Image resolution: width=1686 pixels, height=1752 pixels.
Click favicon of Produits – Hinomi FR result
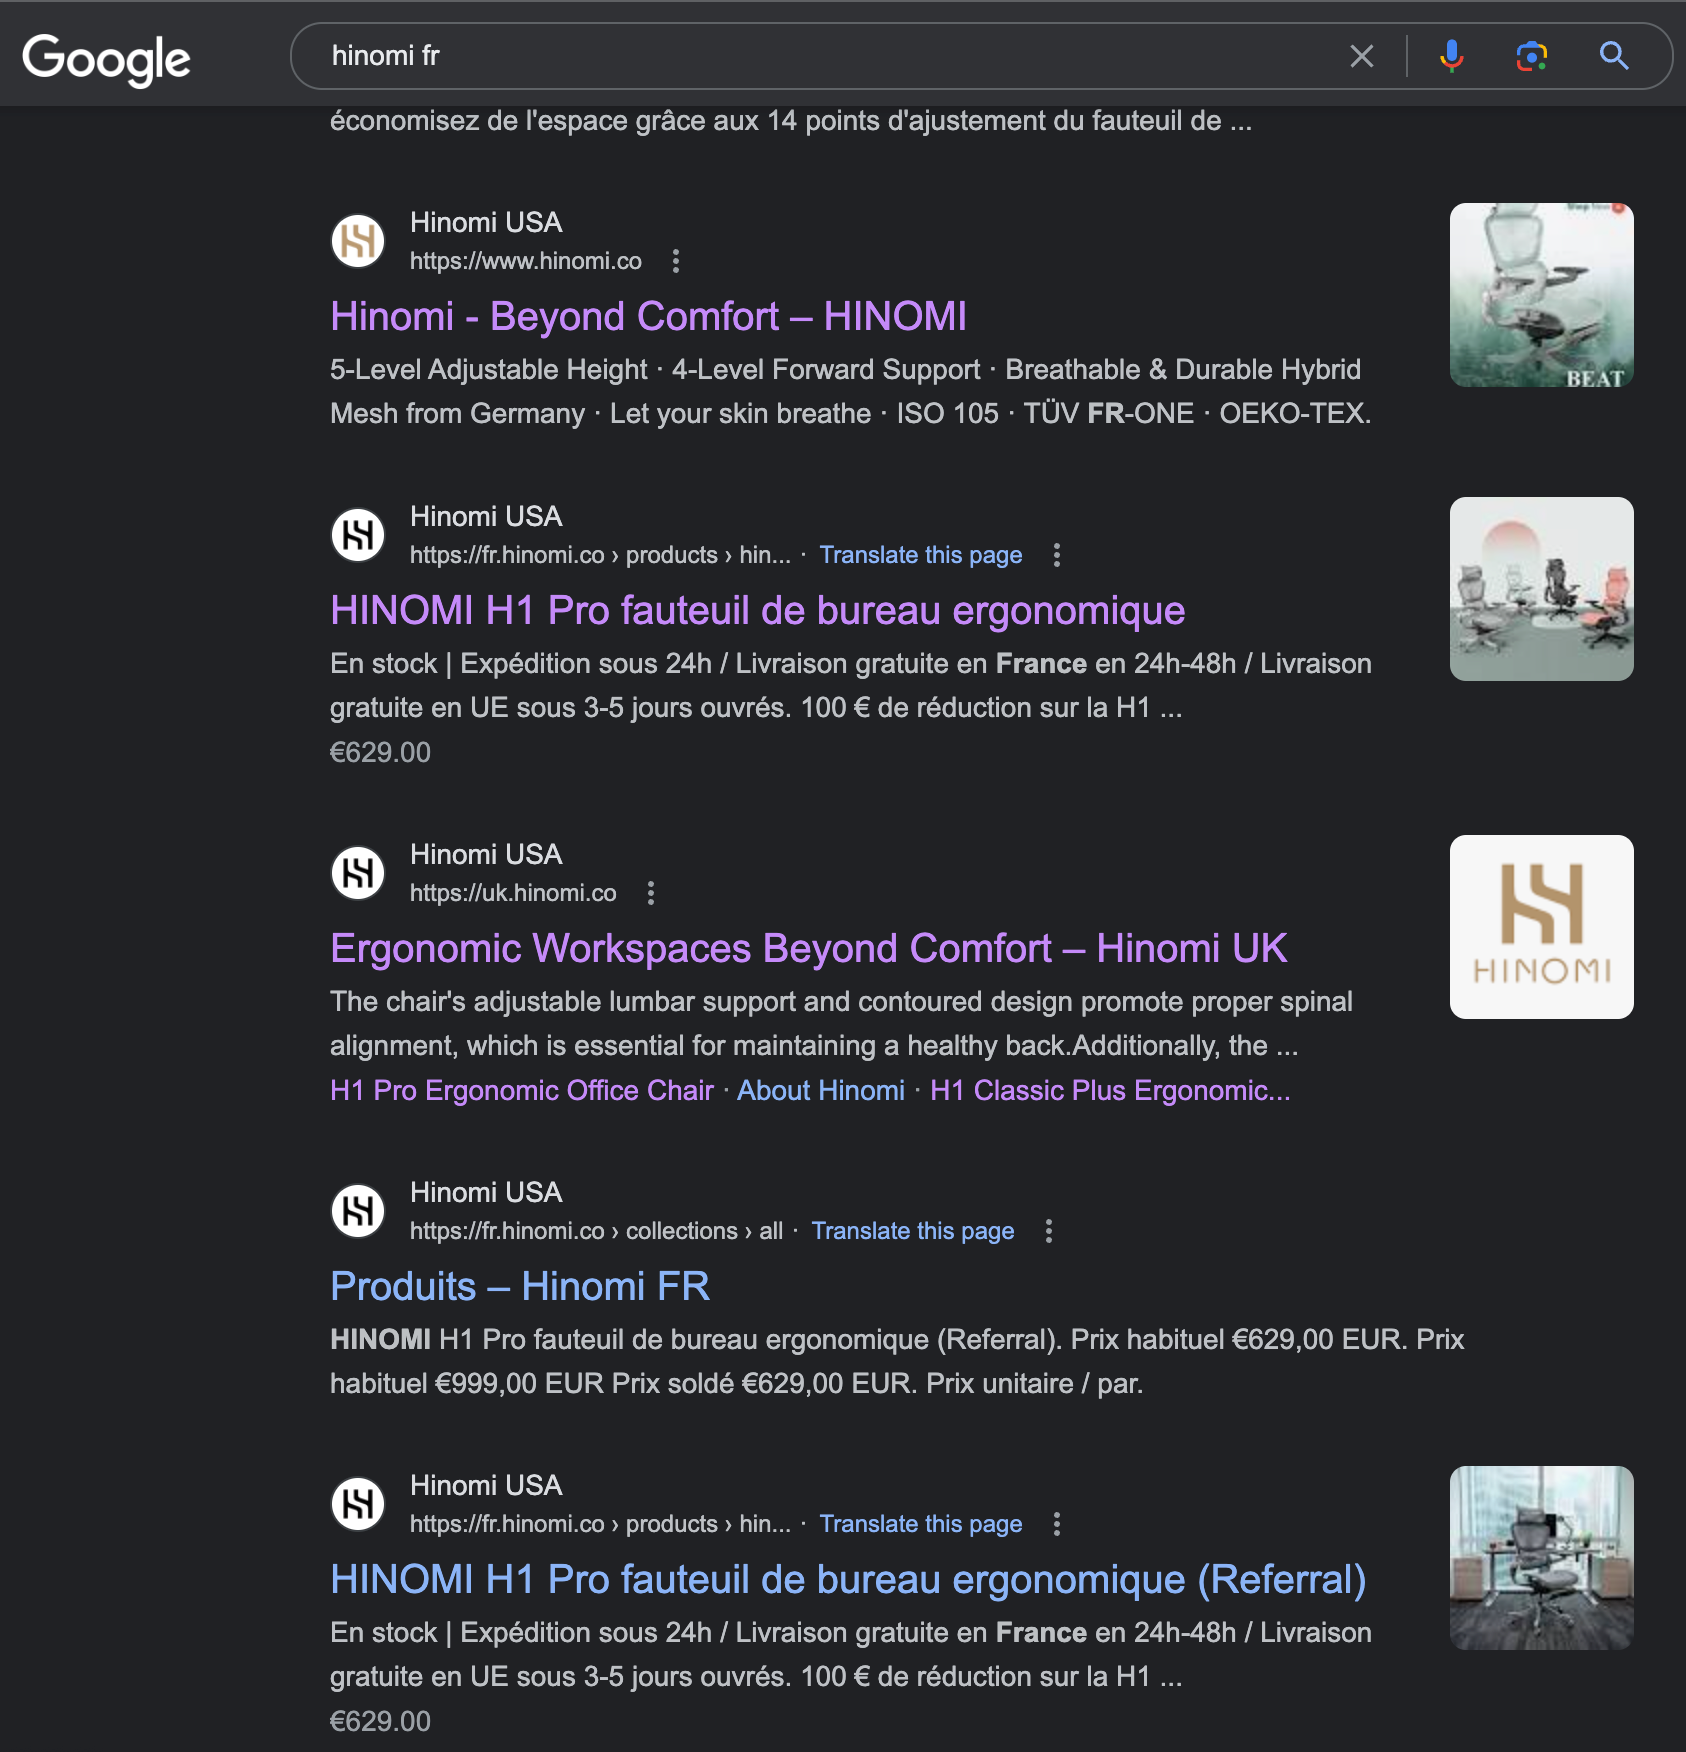tap(358, 1211)
